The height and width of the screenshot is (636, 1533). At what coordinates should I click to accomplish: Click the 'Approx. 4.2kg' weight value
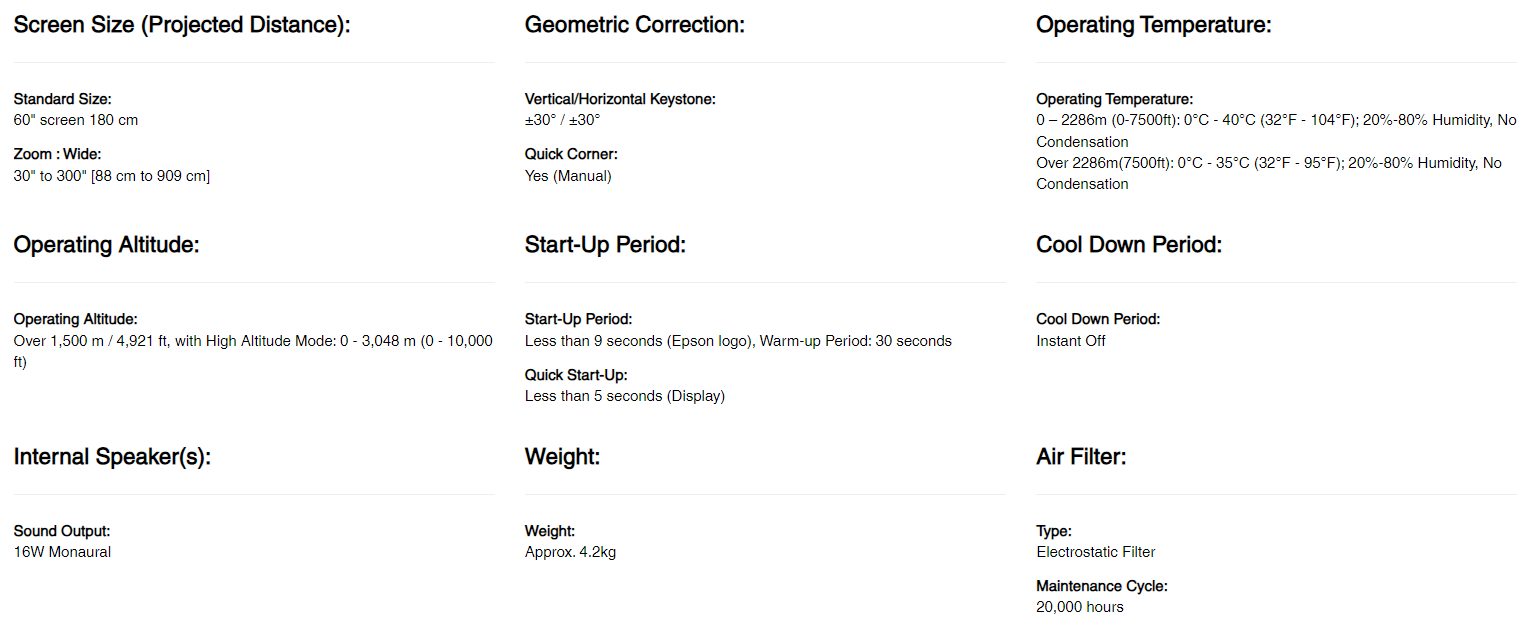[570, 552]
